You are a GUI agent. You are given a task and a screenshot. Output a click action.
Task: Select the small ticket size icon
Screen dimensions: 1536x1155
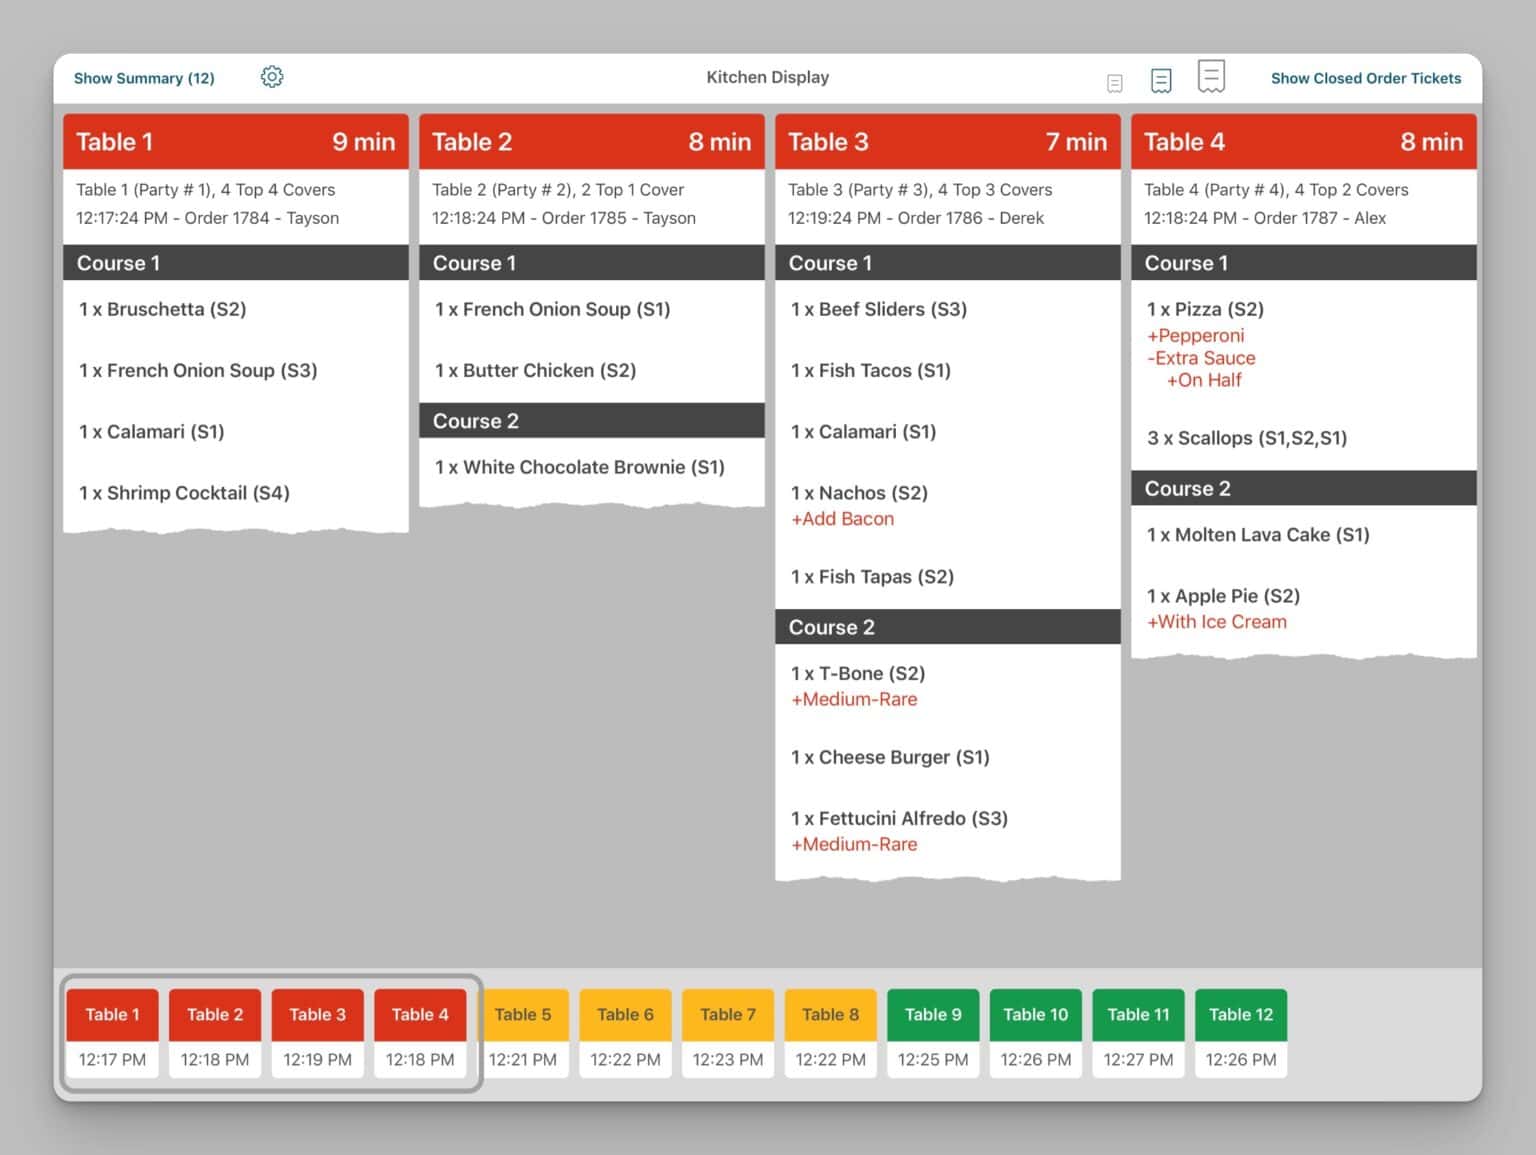click(1115, 83)
